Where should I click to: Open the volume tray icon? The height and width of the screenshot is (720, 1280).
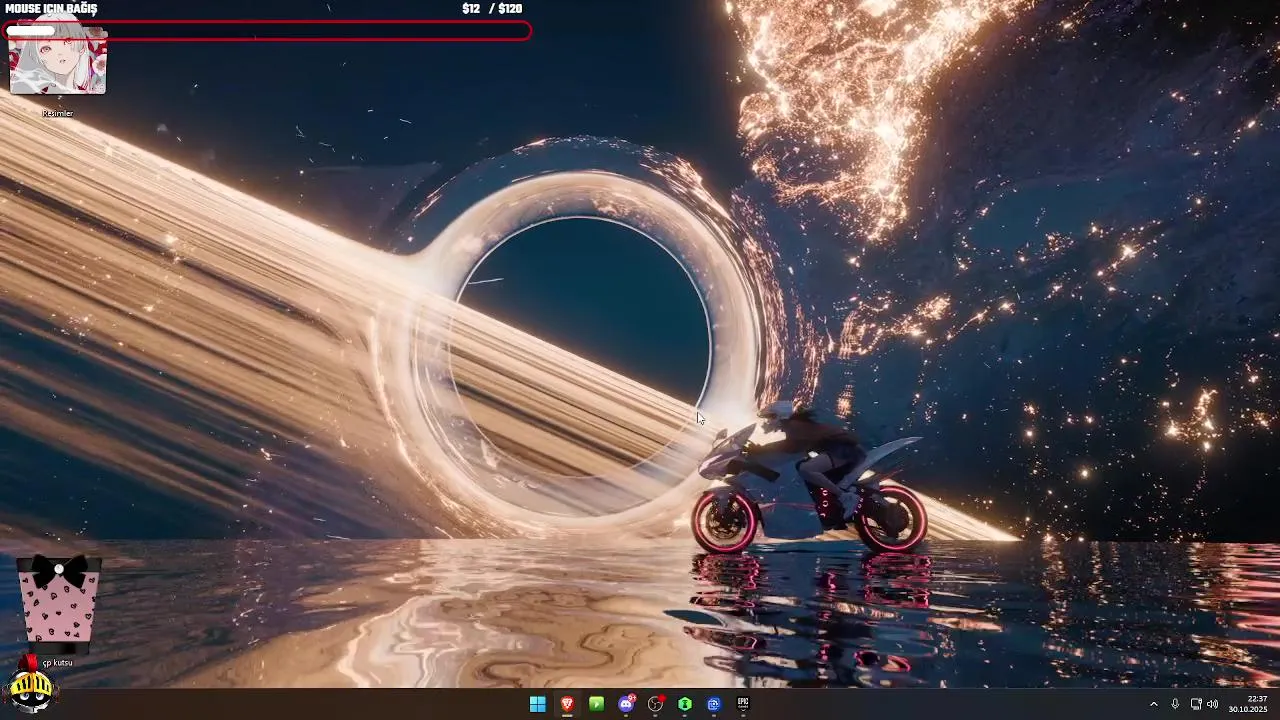pos(1212,704)
